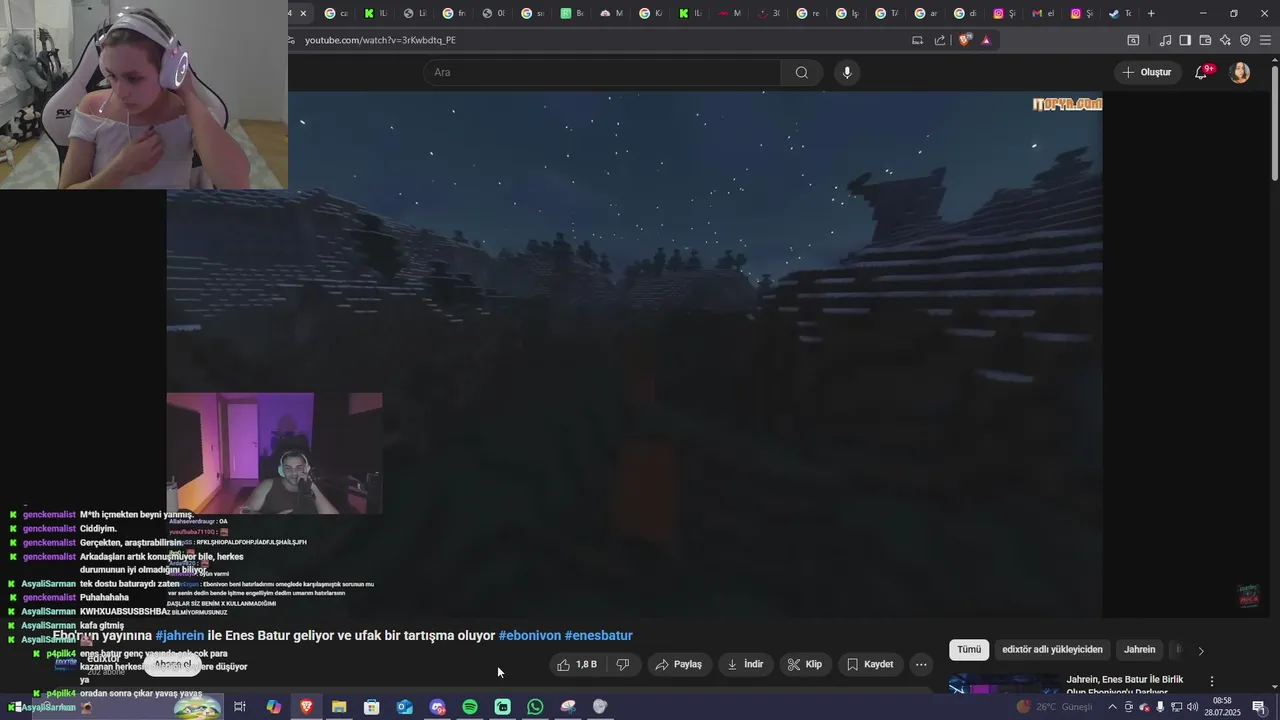Image resolution: width=1280 pixels, height=720 pixels.
Task: Open Microsoft Store from the taskbar
Action: [x=372, y=707]
